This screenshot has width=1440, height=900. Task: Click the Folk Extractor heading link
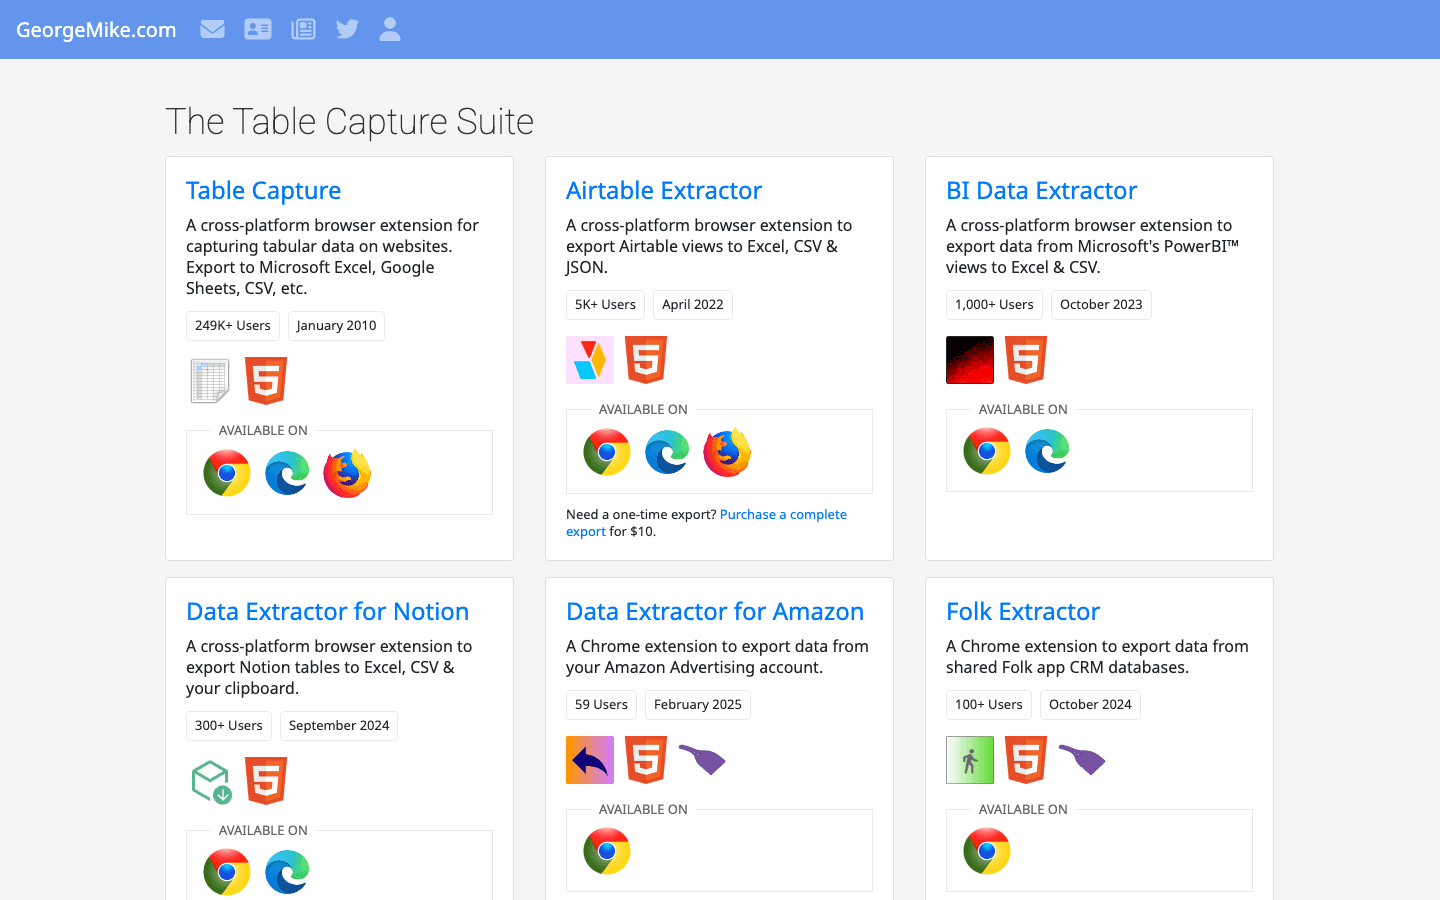coord(1023,611)
